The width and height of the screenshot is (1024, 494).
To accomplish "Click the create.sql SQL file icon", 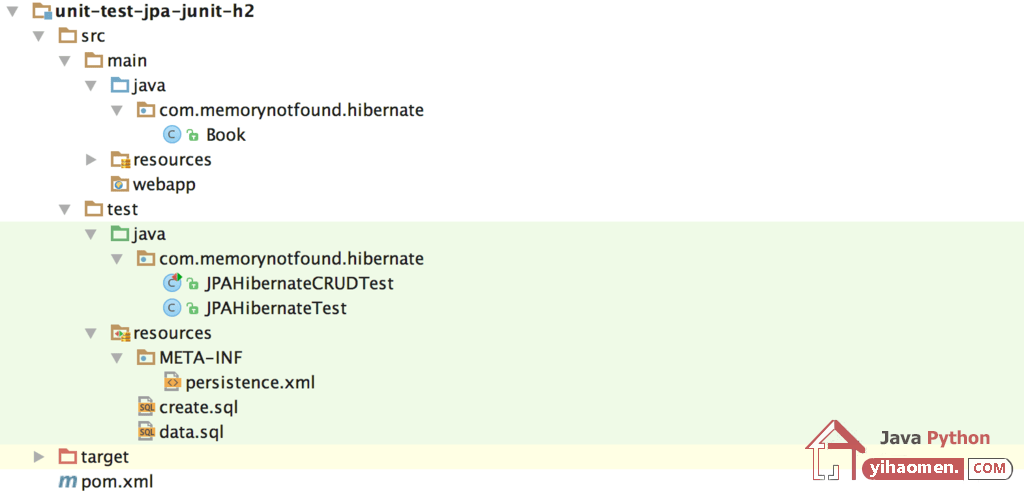I will point(146,408).
